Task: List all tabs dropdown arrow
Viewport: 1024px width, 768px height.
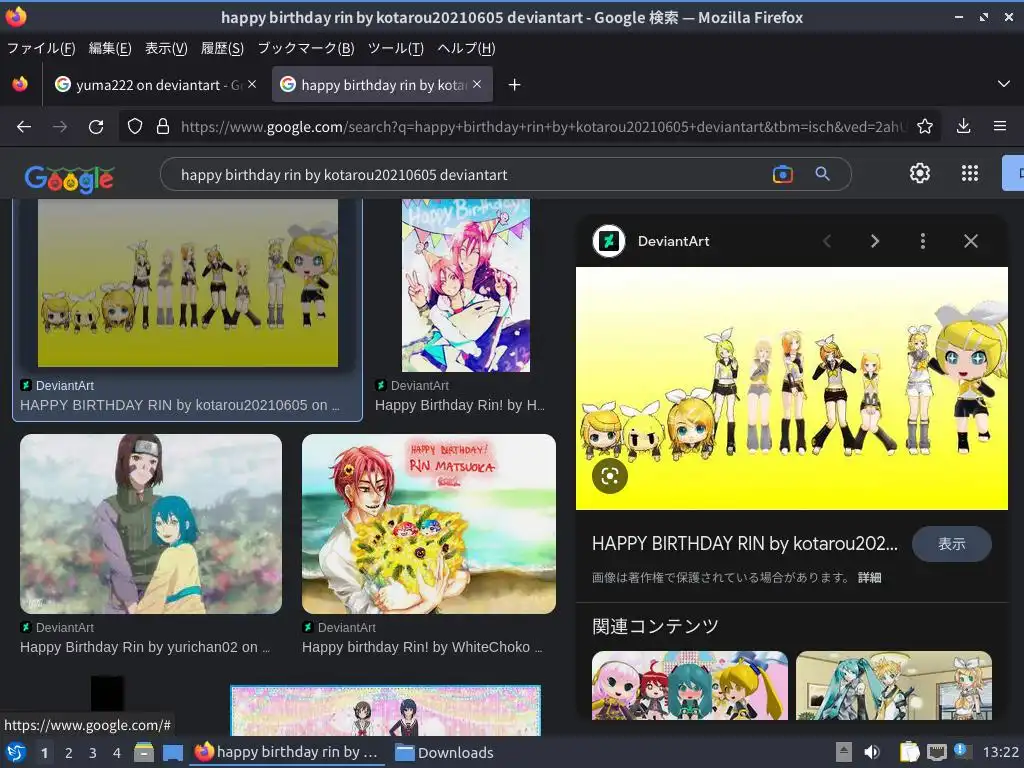Action: pos(1003,84)
